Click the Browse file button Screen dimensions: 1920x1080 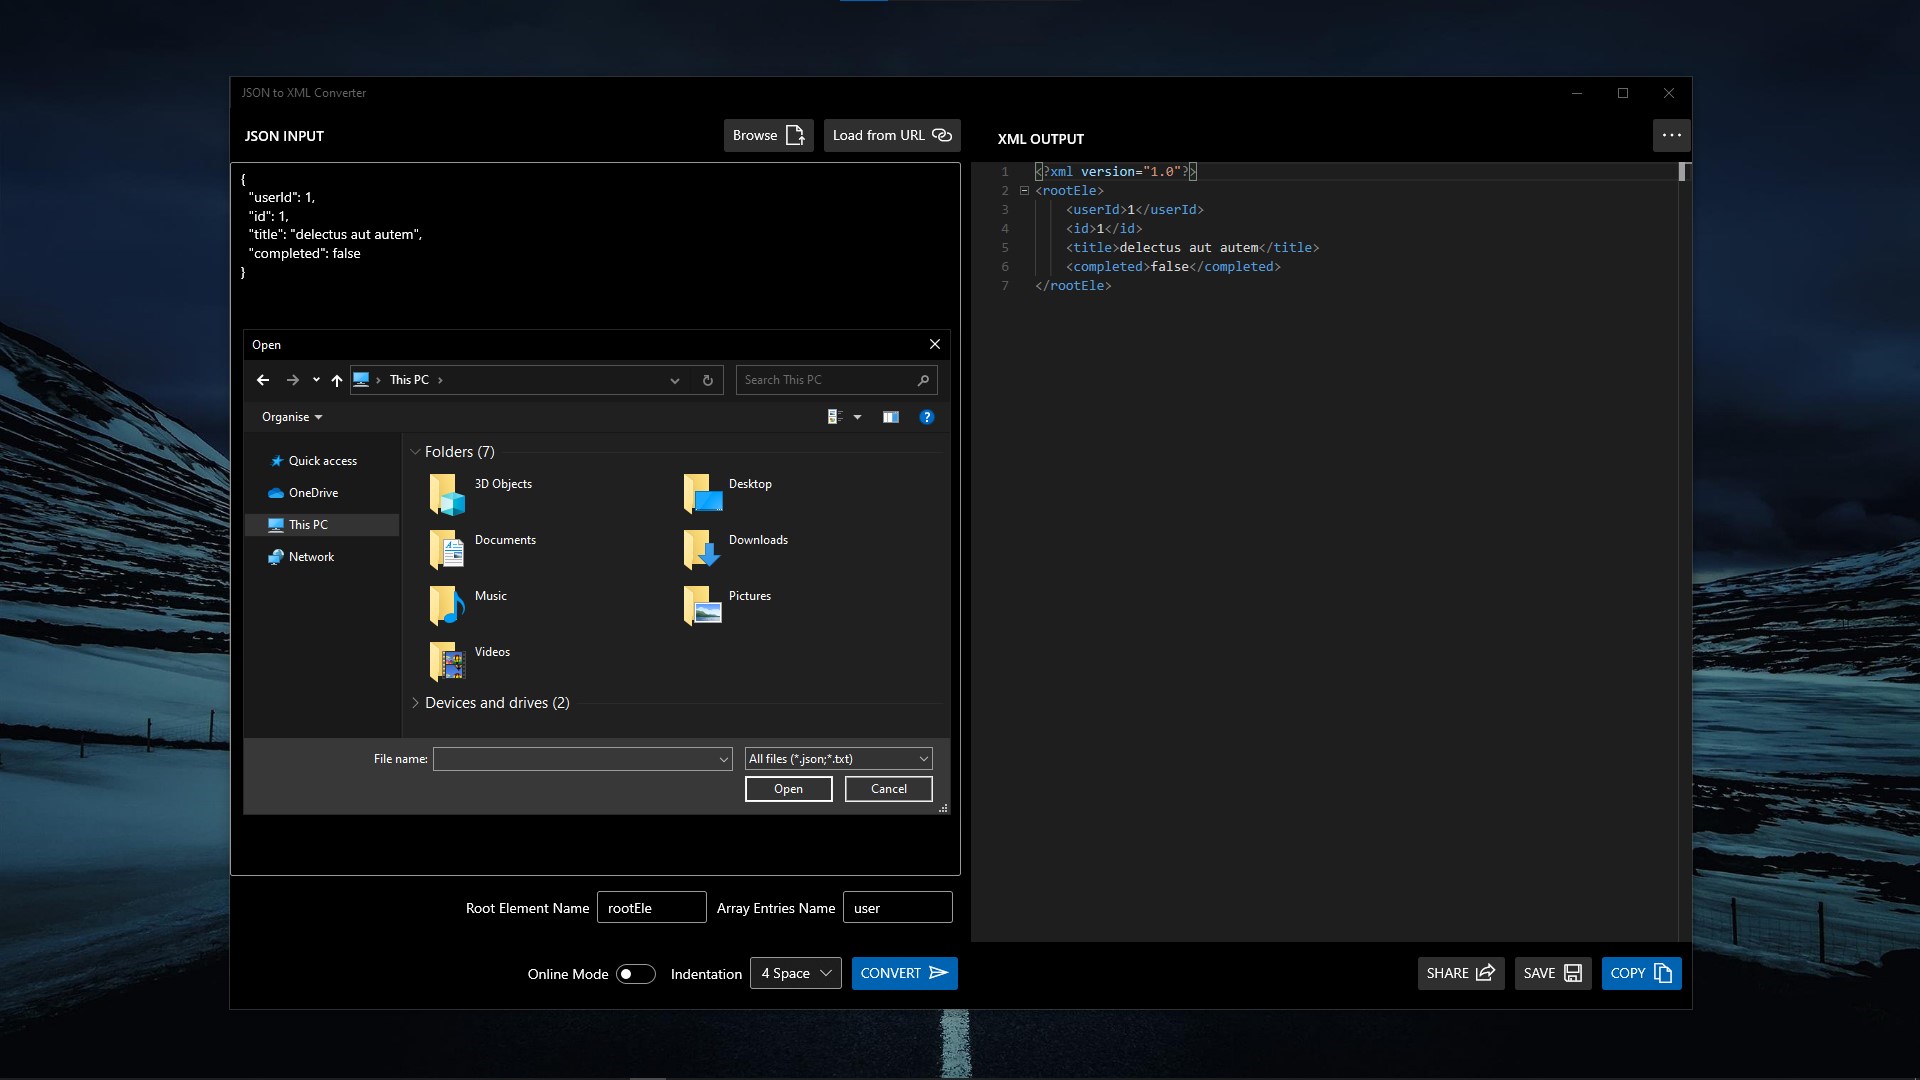pos(768,135)
